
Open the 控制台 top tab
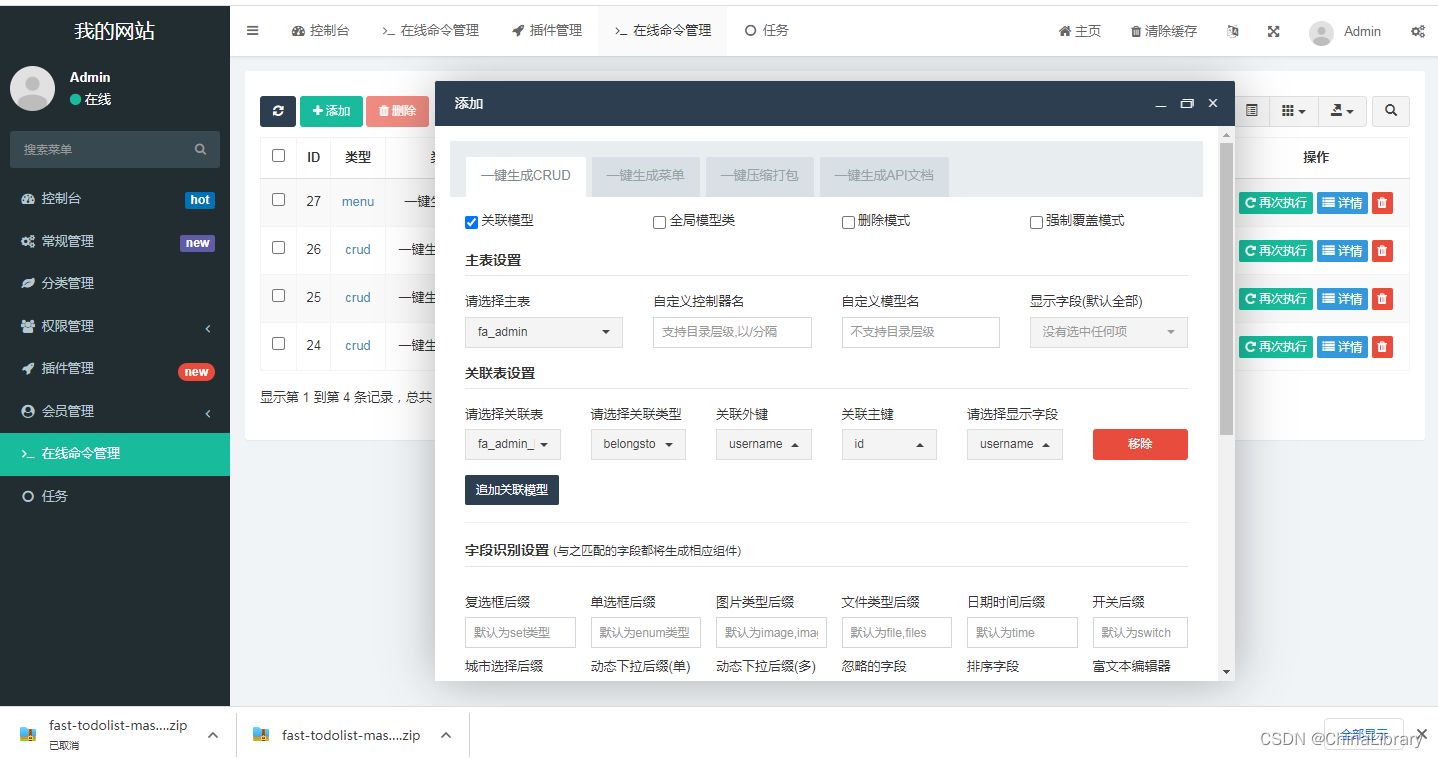[321, 31]
